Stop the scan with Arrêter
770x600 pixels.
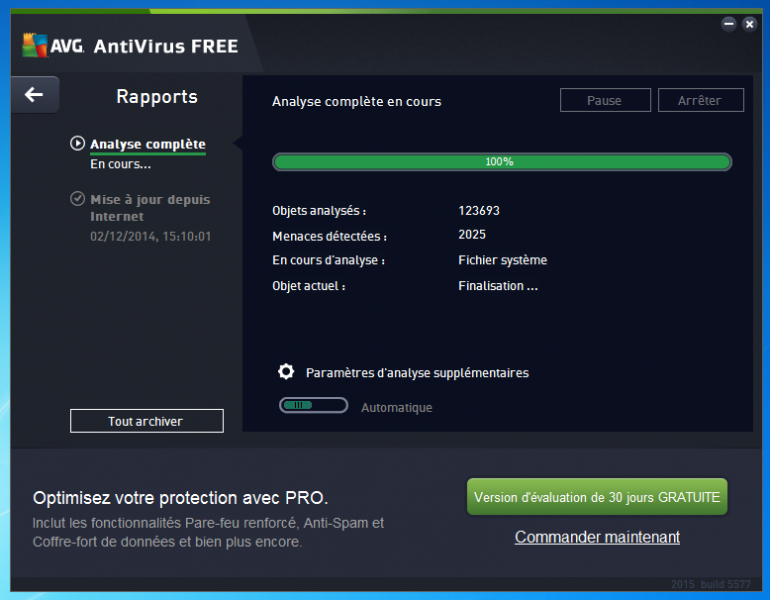pyautogui.click(x=700, y=100)
